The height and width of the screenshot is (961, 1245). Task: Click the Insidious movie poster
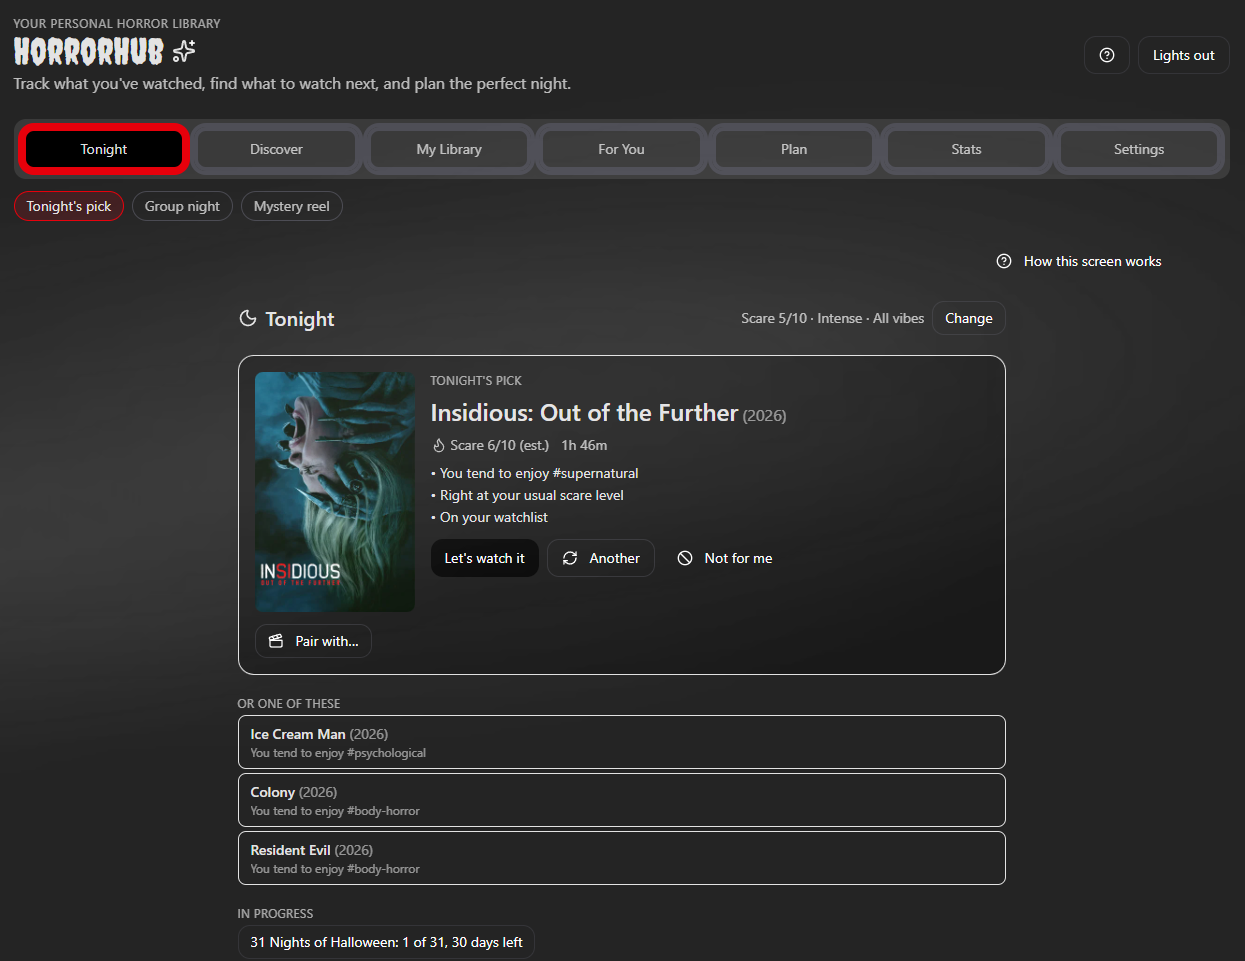click(335, 492)
